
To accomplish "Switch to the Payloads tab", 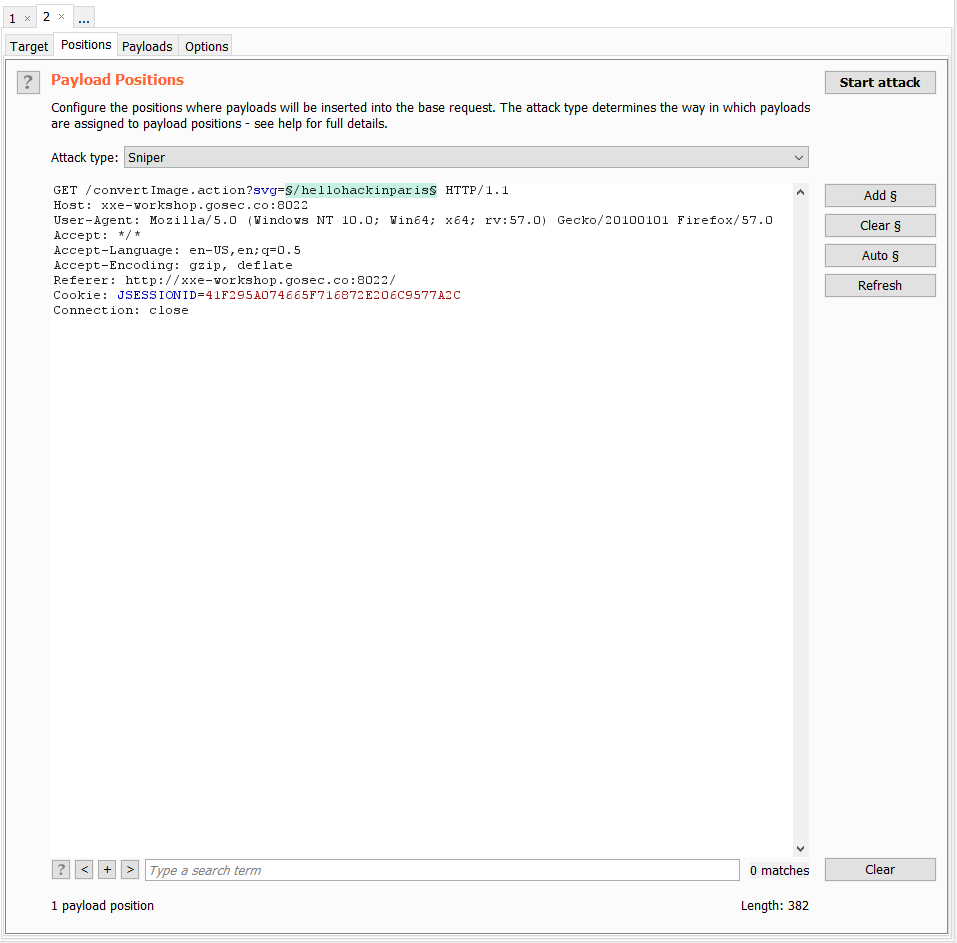I will tap(147, 46).
